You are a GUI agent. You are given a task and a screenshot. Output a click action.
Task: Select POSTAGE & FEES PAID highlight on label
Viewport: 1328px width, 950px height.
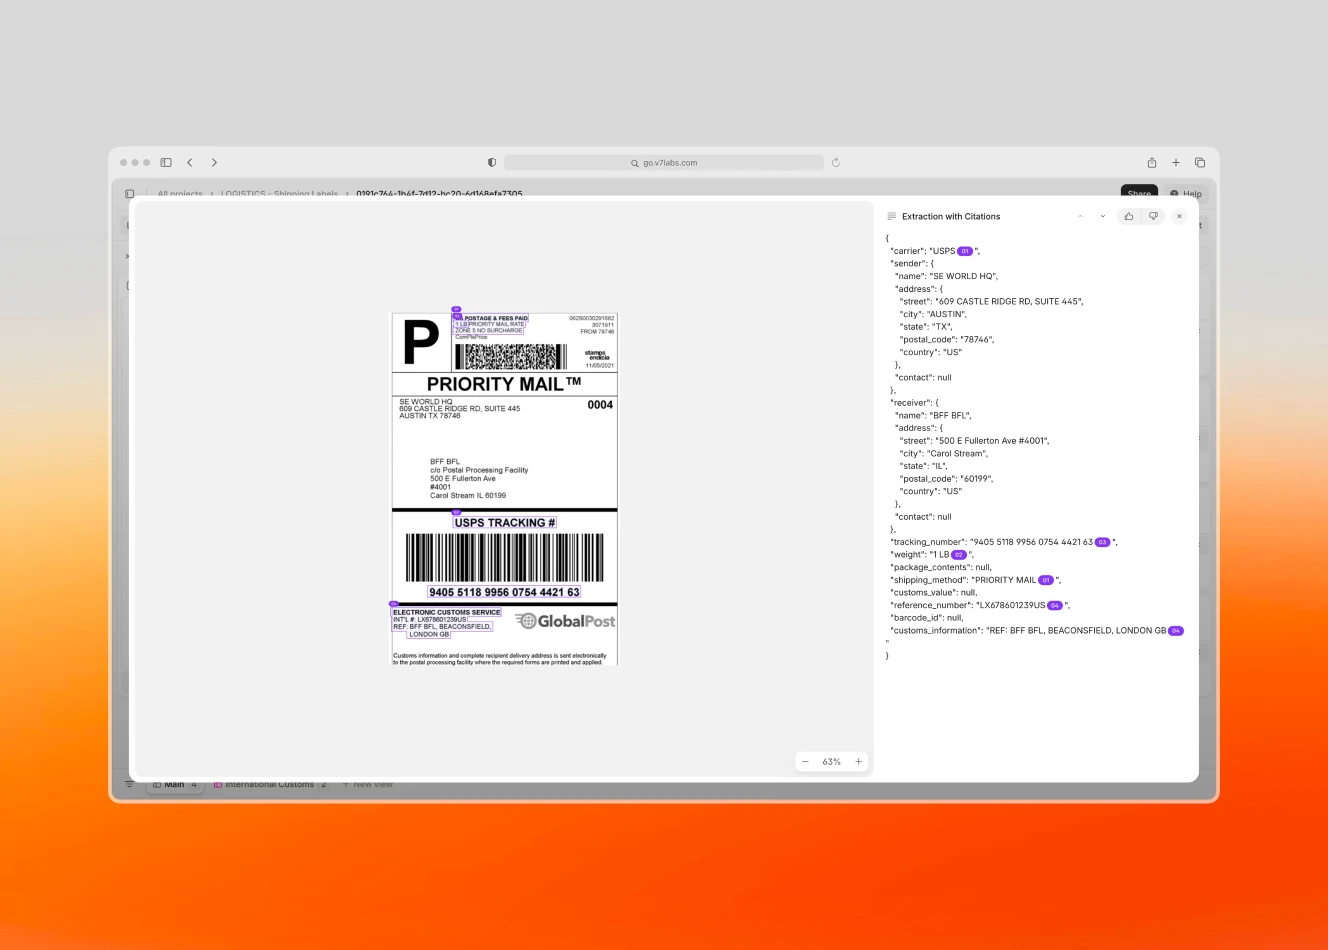[x=495, y=318]
